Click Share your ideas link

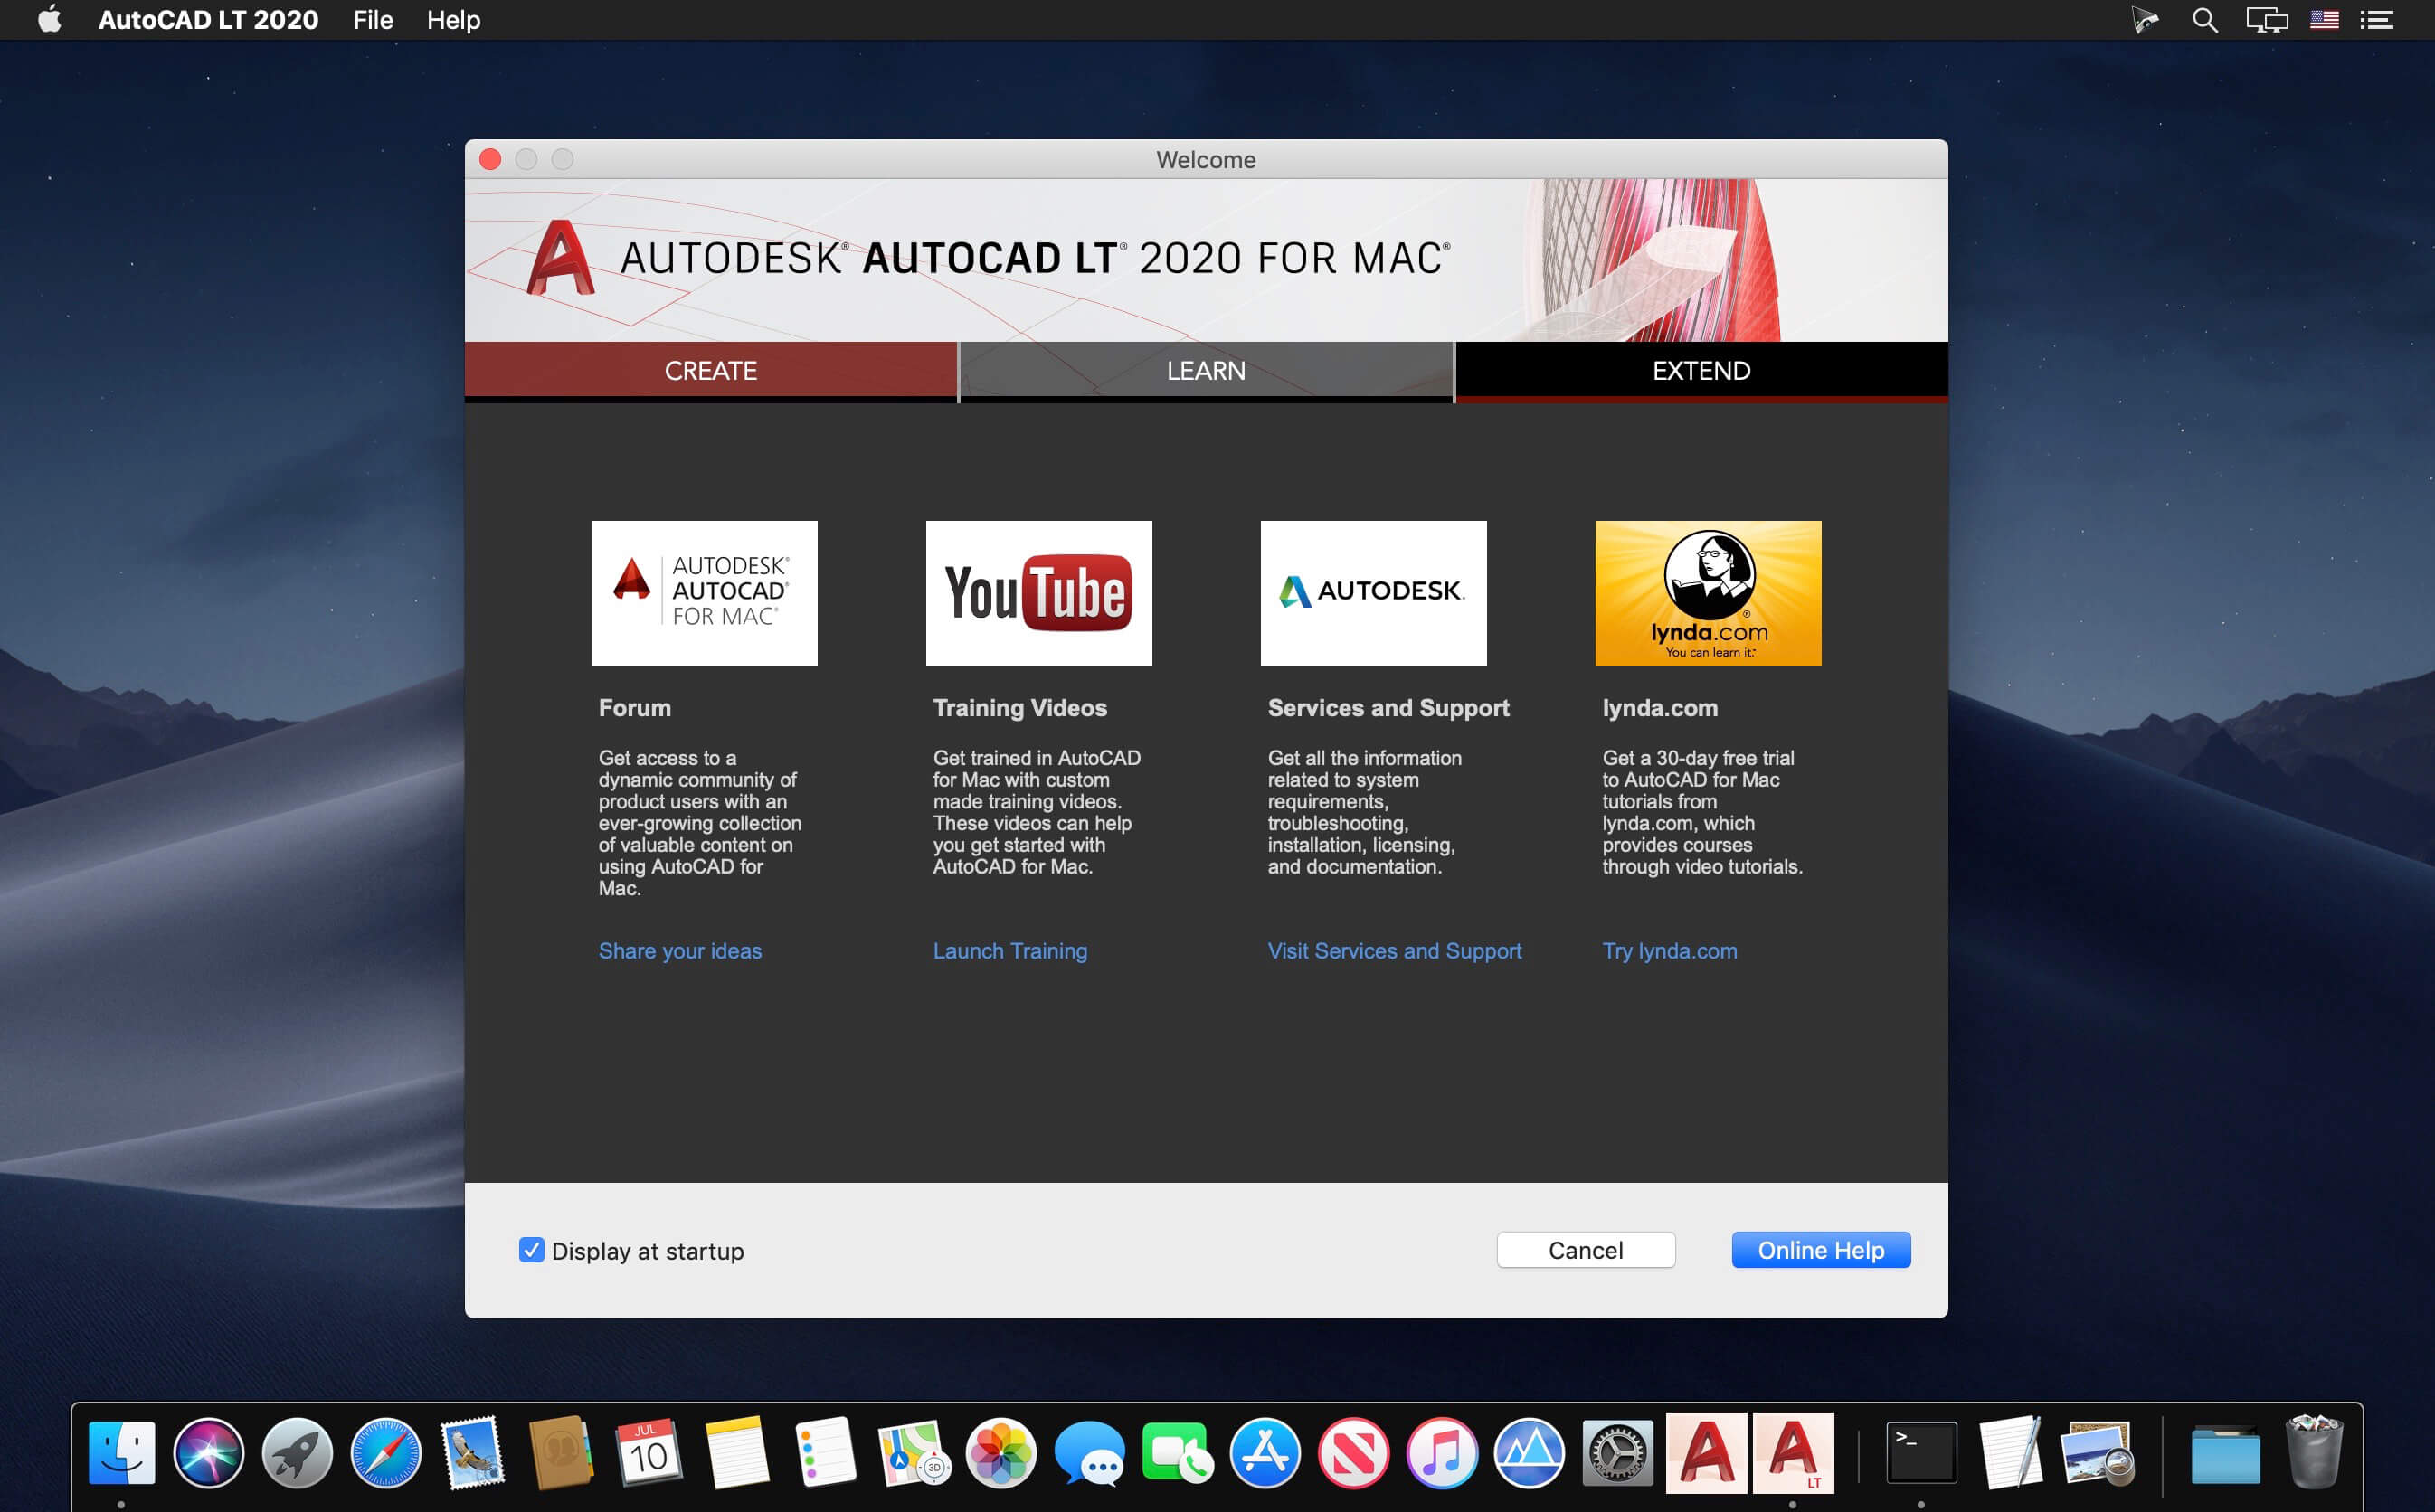pyautogui.click(x=679, y=950)
